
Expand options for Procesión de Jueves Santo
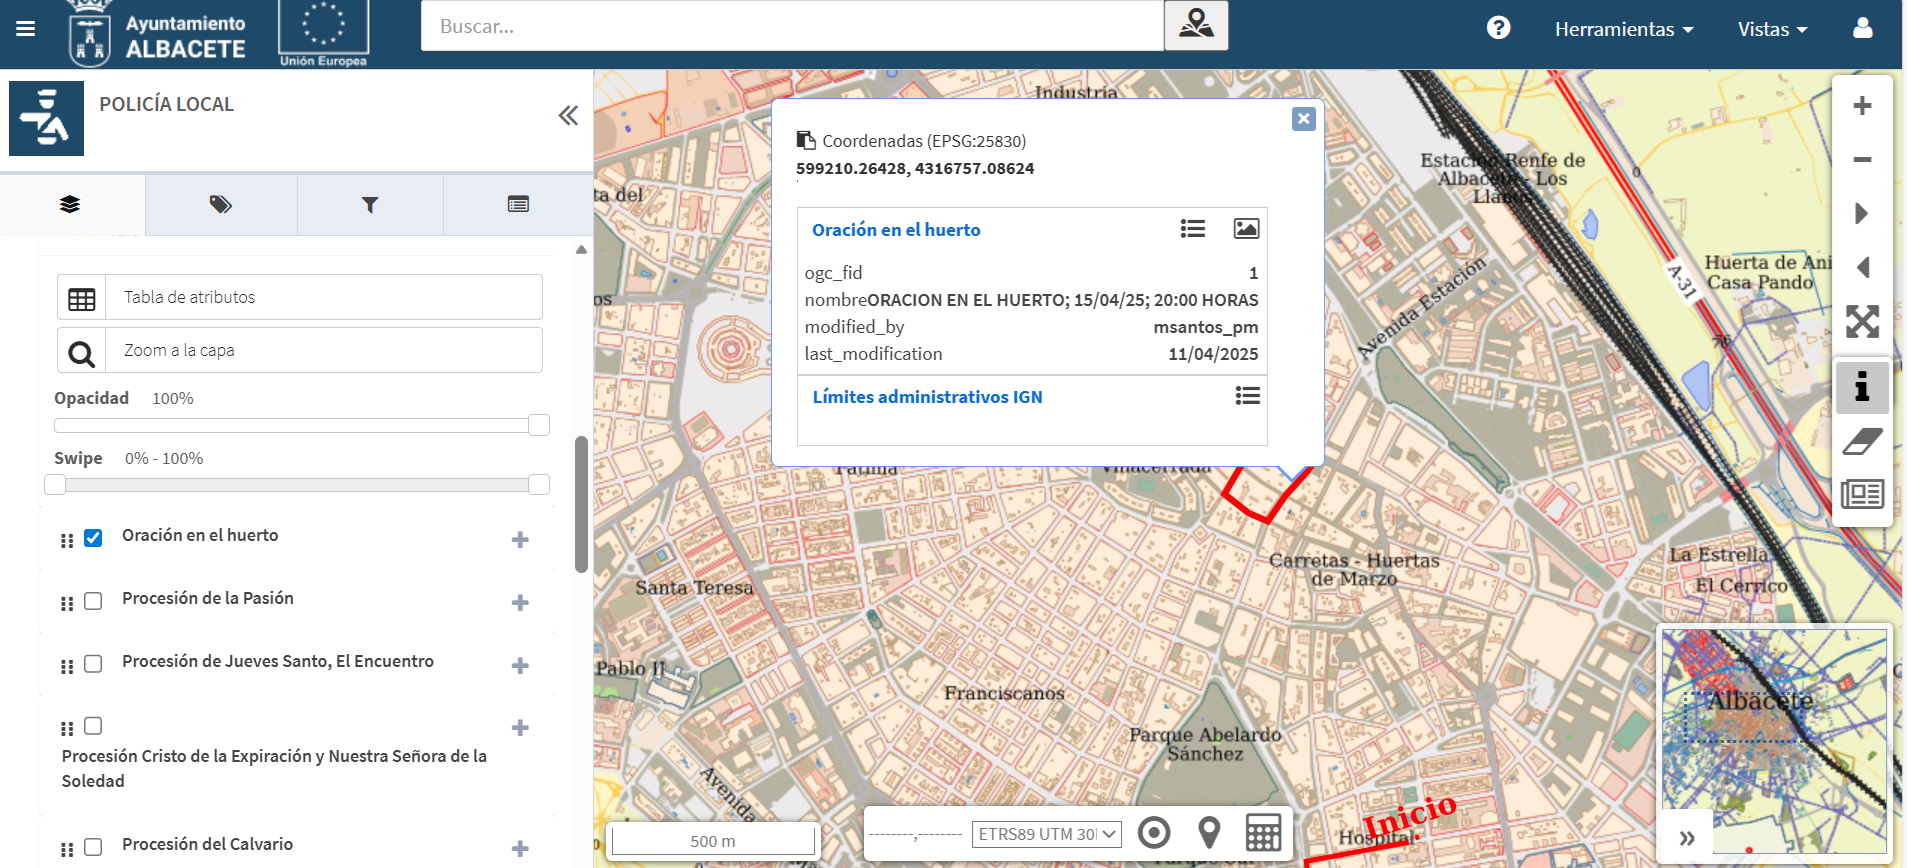(x=520, y=666)
